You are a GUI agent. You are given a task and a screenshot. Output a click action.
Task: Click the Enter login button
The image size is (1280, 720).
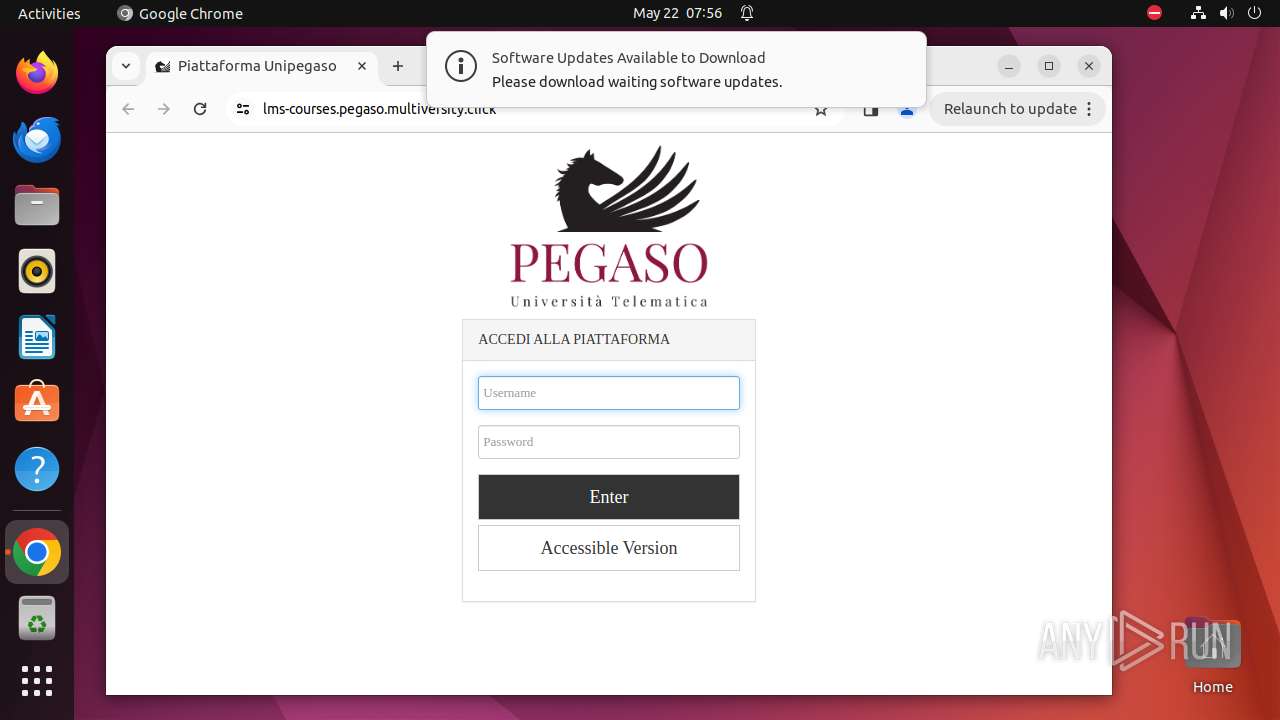609,497
